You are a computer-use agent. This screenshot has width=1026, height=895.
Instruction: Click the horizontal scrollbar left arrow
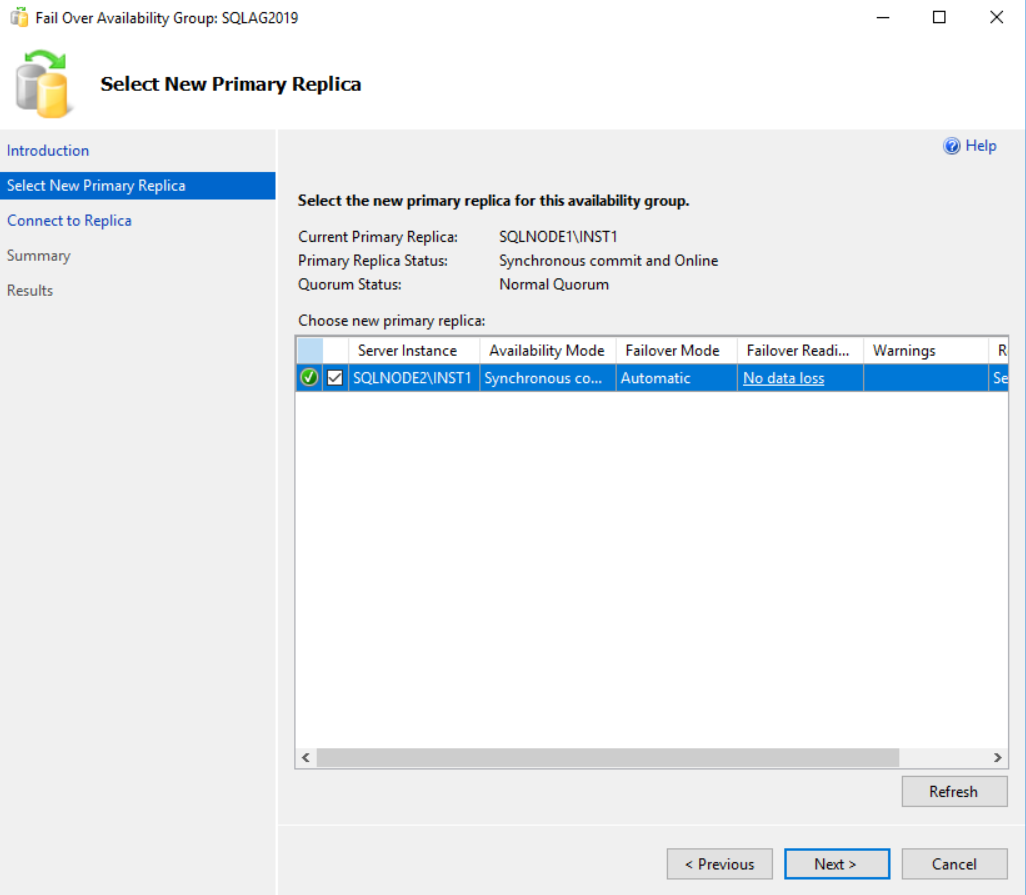[x=305, y=757]
